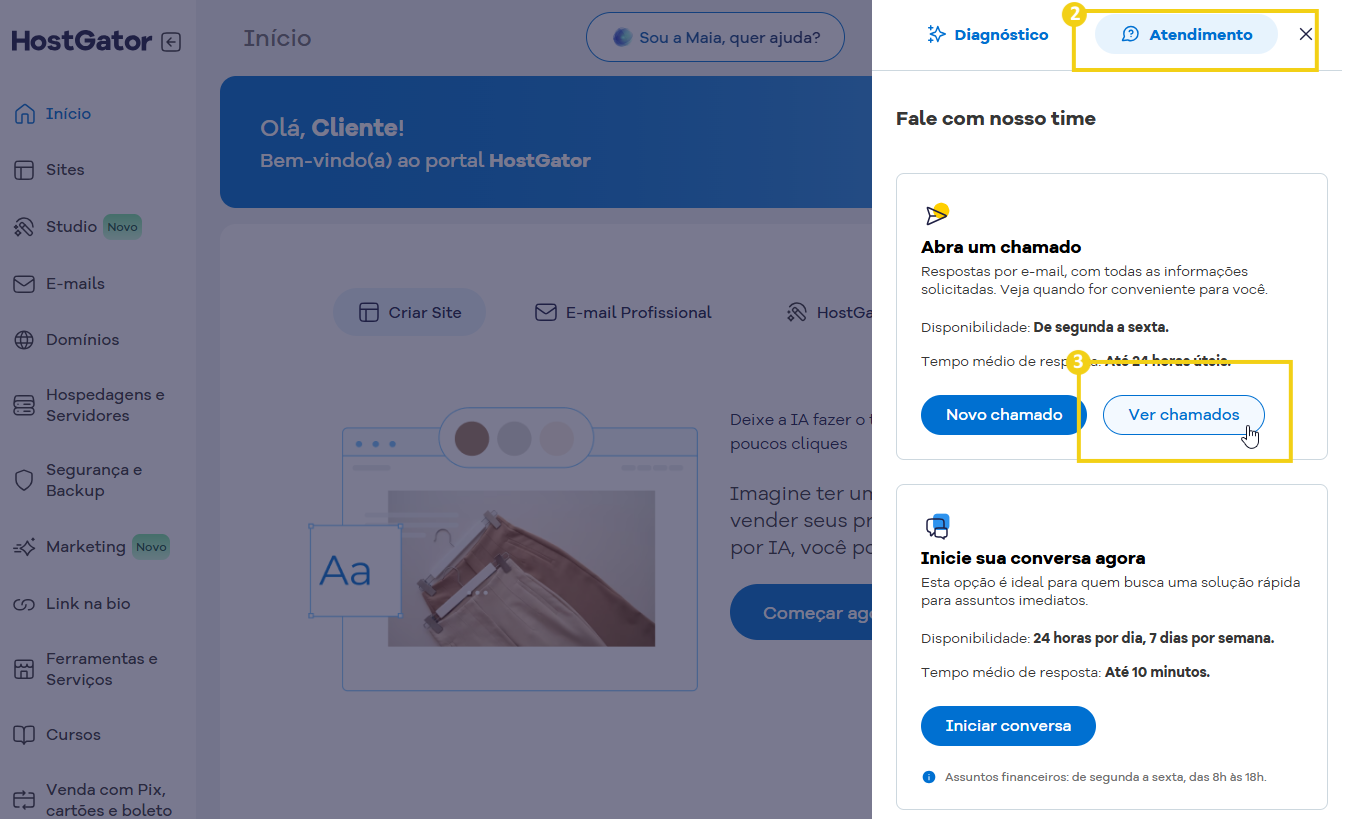Click the HostGator Studio tab icon

pos(797,313)
